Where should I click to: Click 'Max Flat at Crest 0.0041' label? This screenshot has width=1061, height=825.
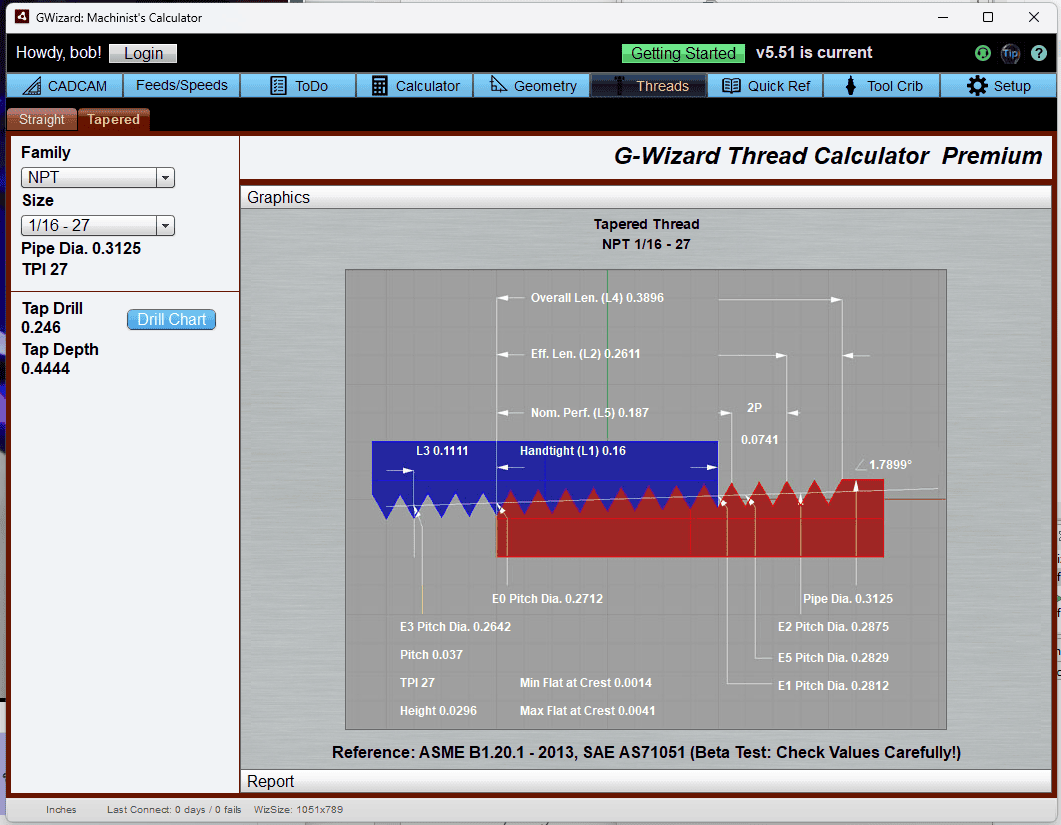[587, 711]
